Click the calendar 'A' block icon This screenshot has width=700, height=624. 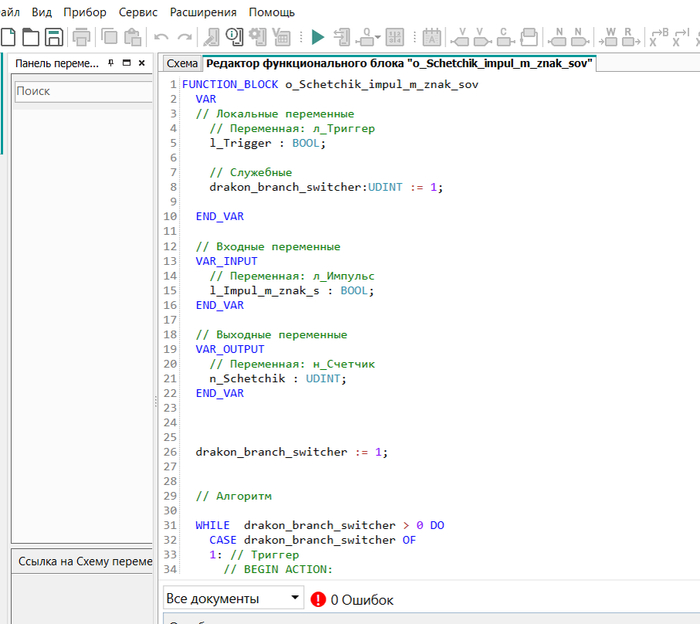point(431,38)
